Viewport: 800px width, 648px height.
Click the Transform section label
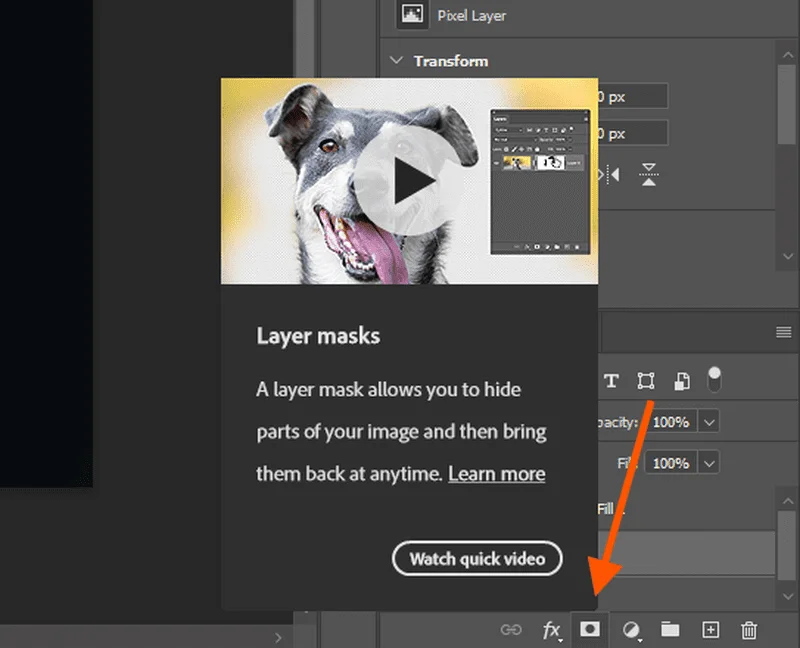coord(451,61)
